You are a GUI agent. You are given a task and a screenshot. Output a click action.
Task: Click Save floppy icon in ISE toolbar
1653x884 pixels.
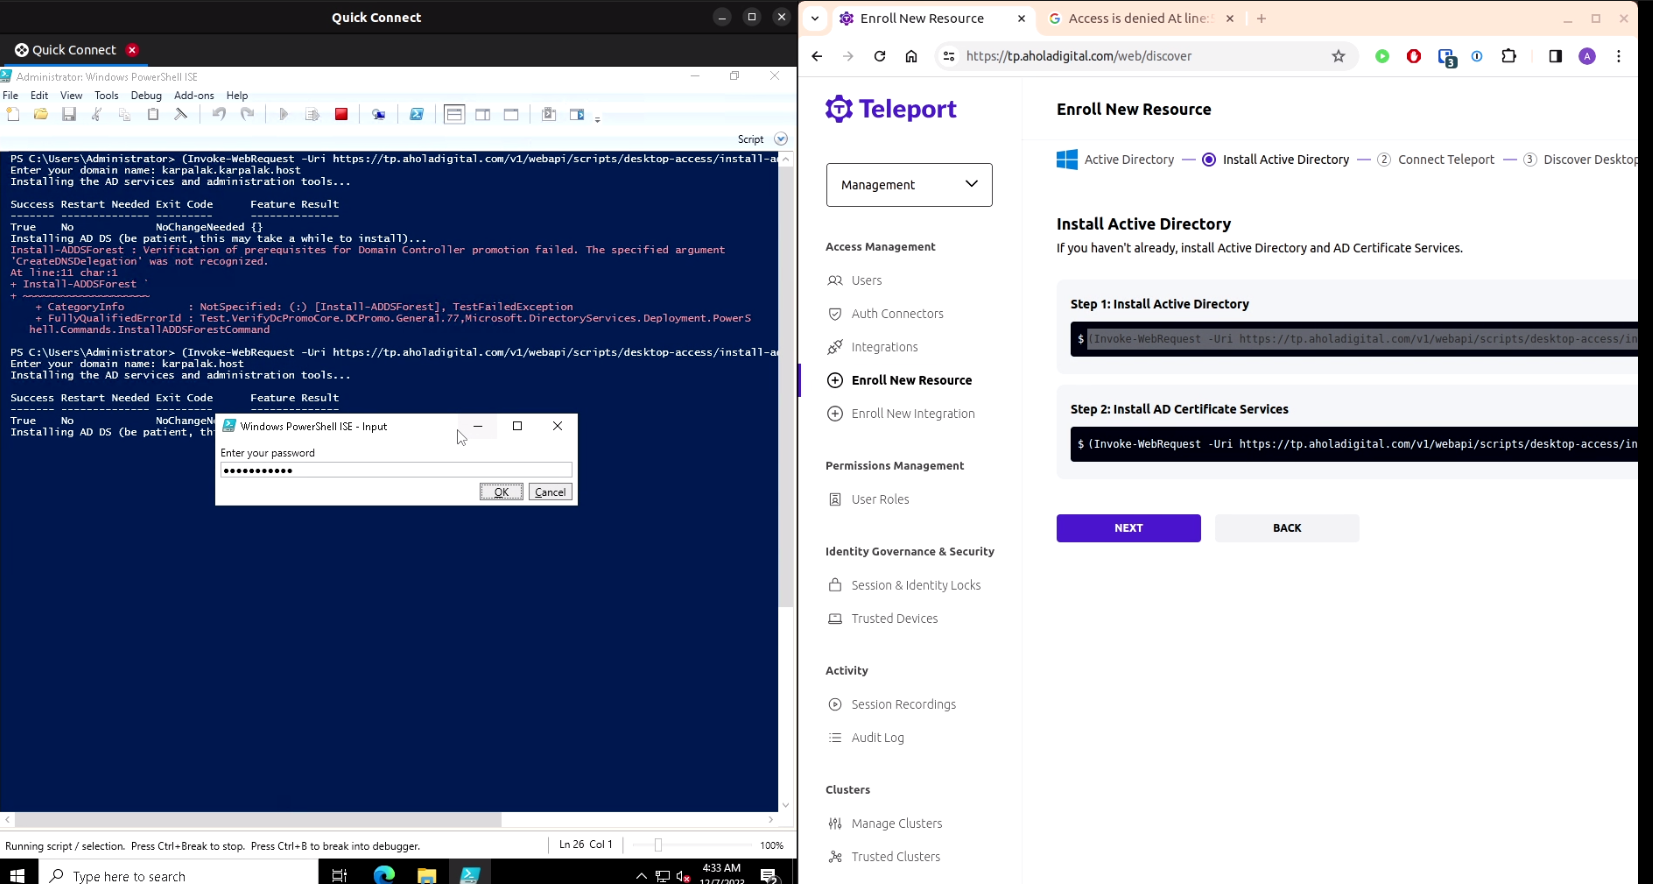click(69, 114)
